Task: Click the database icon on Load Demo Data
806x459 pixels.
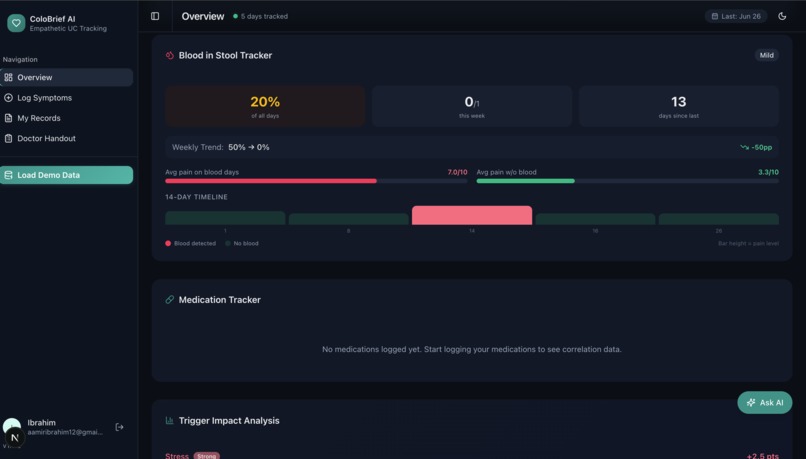Action: coord(8,175)
